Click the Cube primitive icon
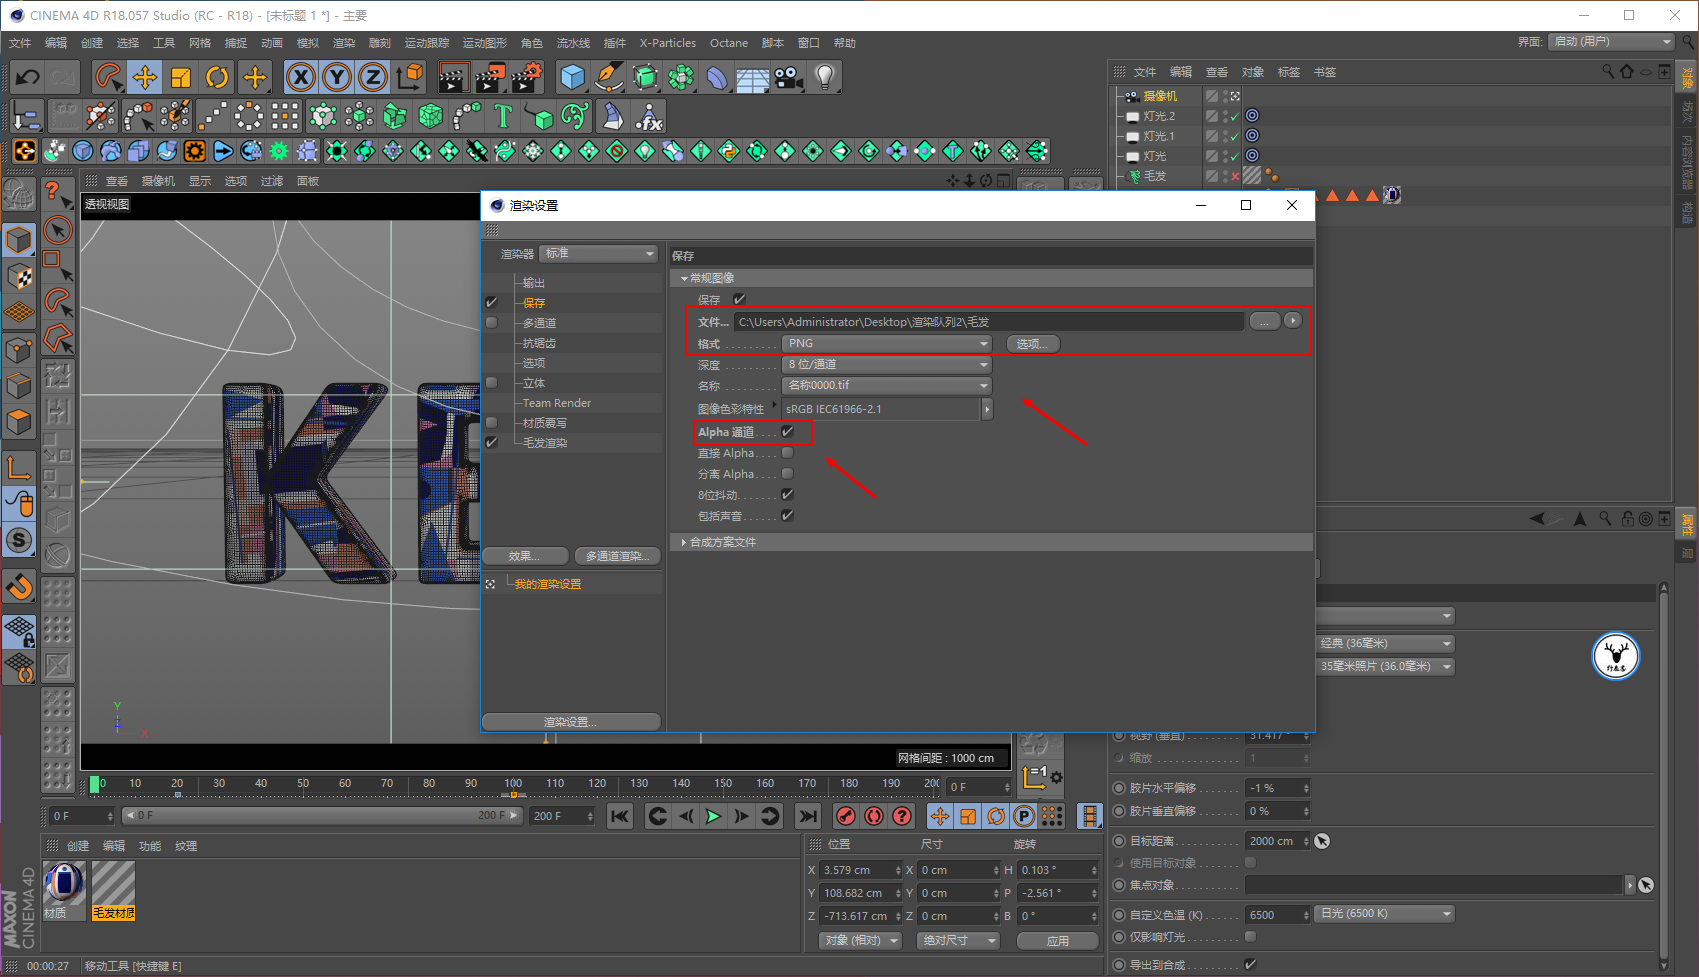This screenshot has height=977, width=1699. point(572,77)
